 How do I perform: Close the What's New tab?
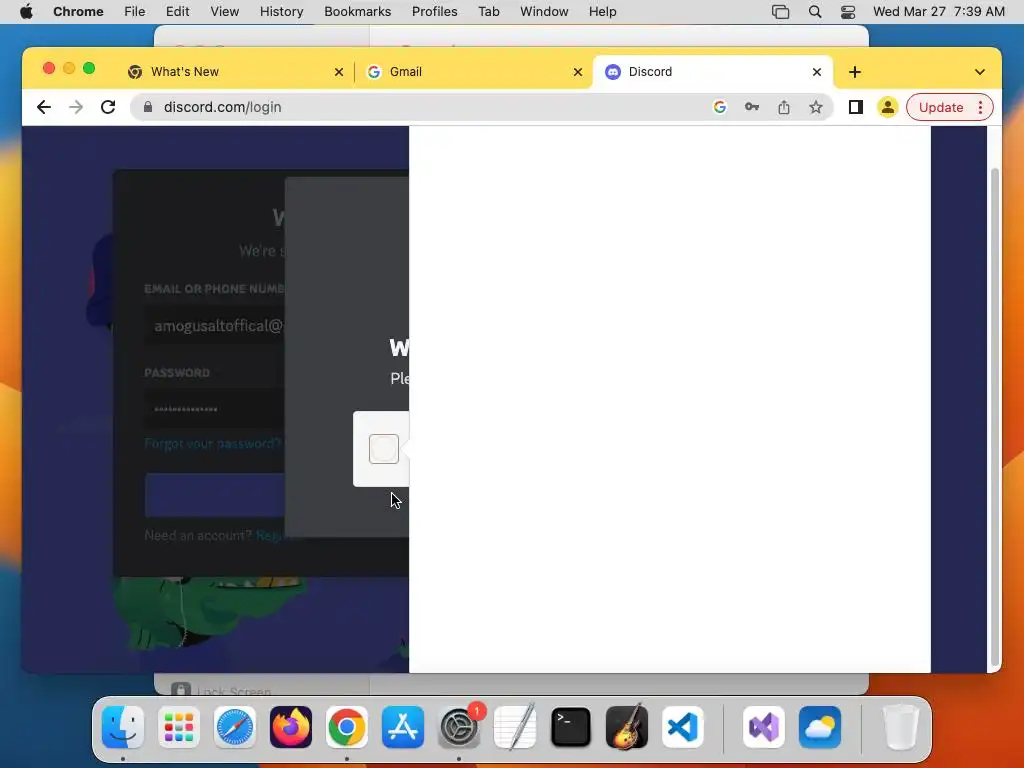point(339,72)
